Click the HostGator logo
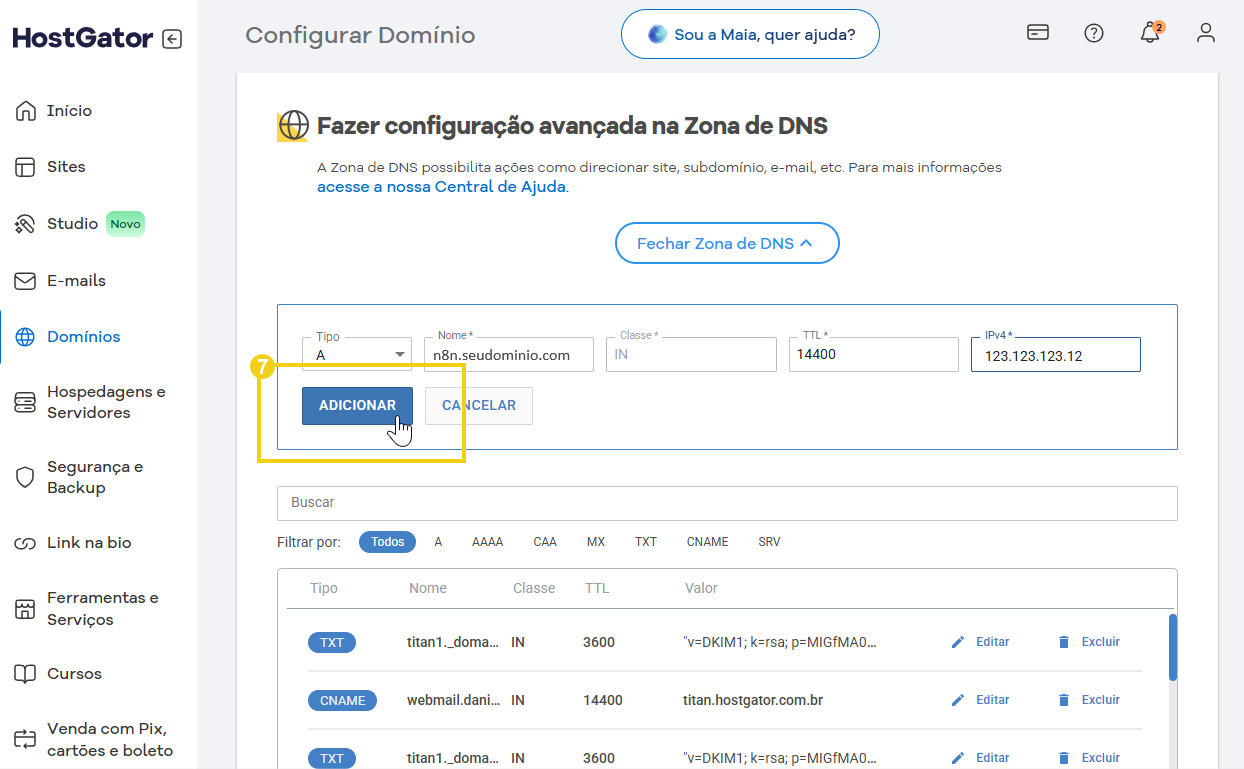 pos(83,38)
